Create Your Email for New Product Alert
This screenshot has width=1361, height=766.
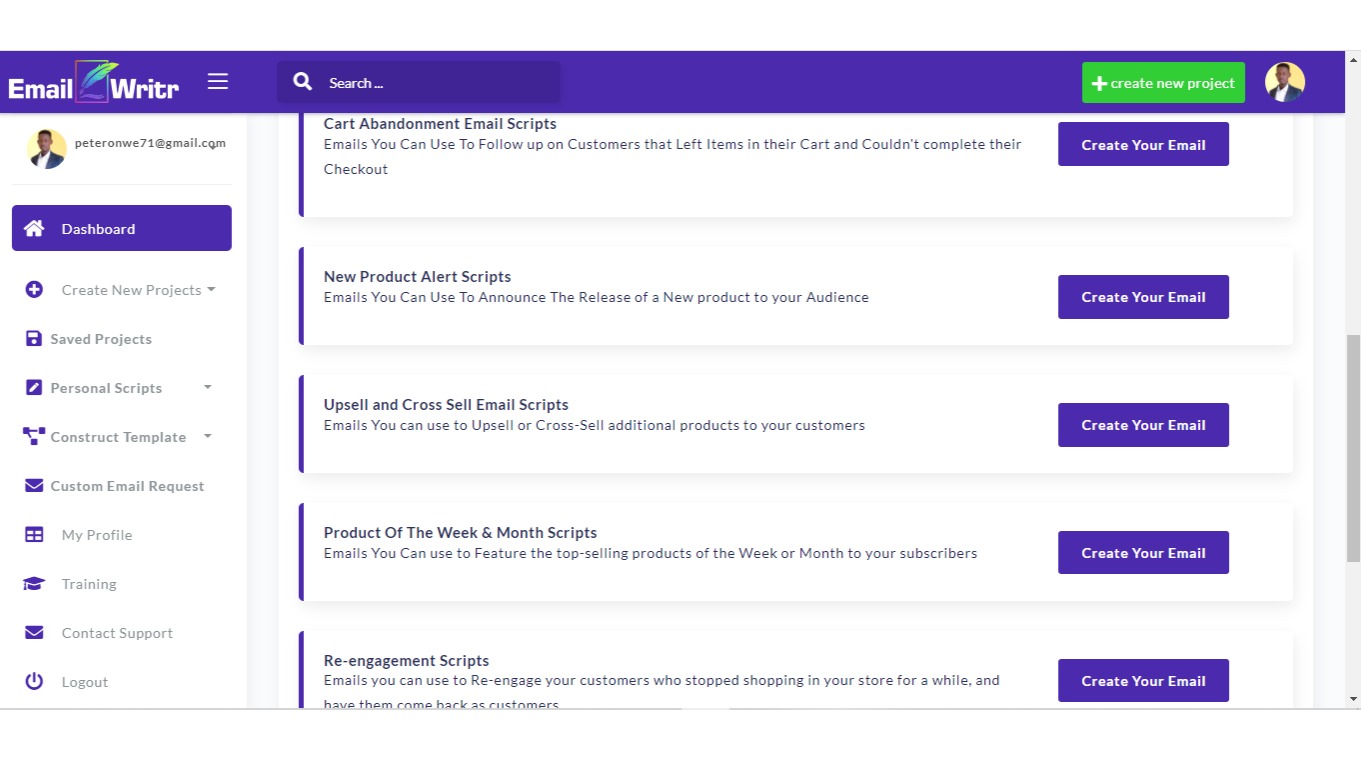pos(1143,297)
